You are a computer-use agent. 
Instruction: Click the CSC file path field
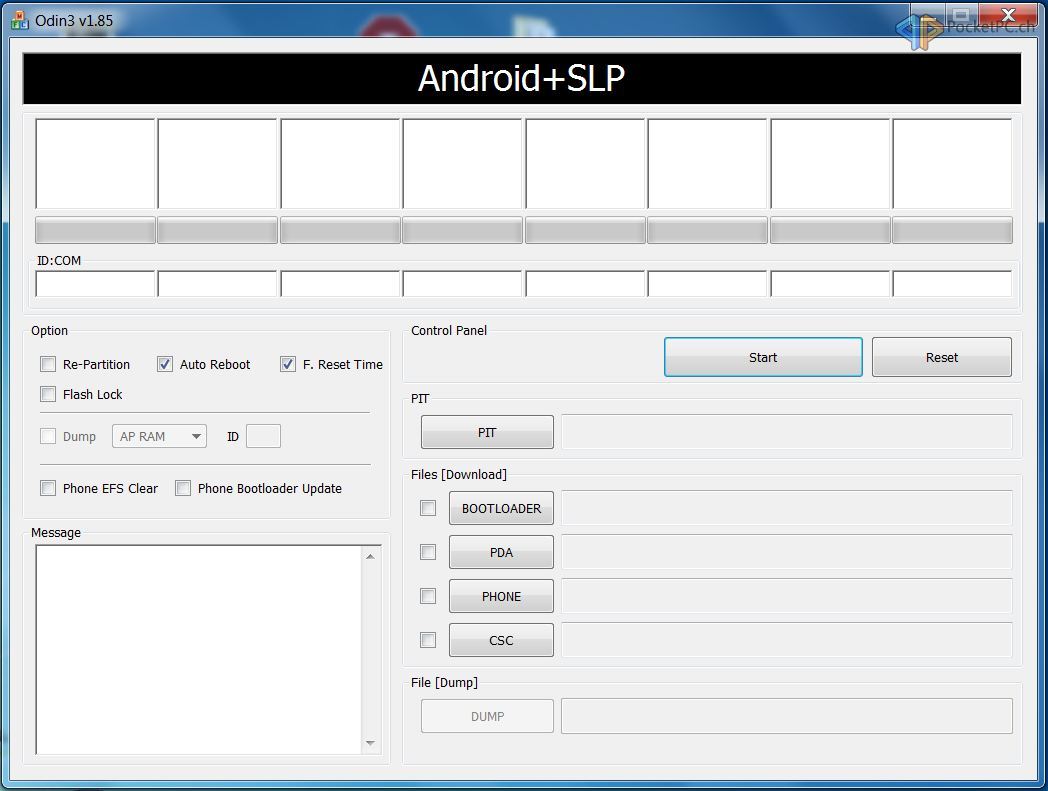787,640
